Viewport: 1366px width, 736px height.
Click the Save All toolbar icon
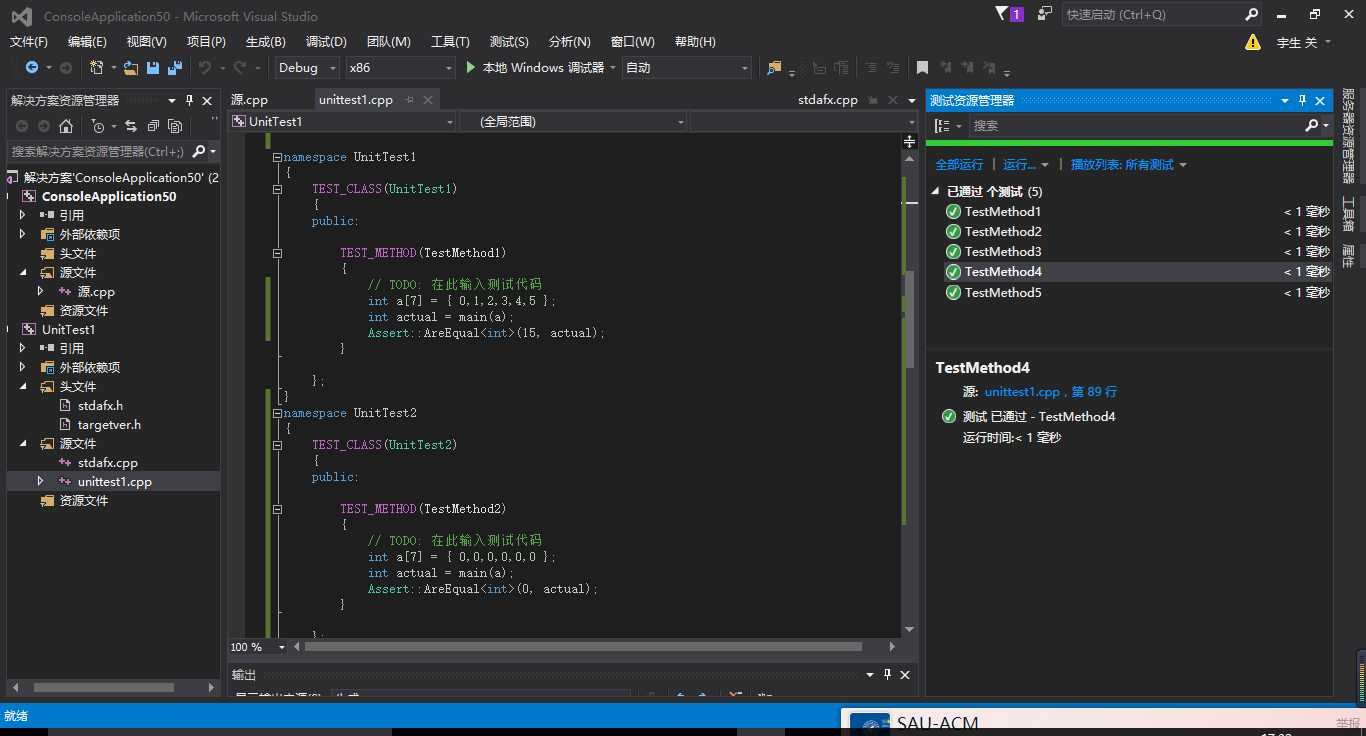[x=175, y=67]
